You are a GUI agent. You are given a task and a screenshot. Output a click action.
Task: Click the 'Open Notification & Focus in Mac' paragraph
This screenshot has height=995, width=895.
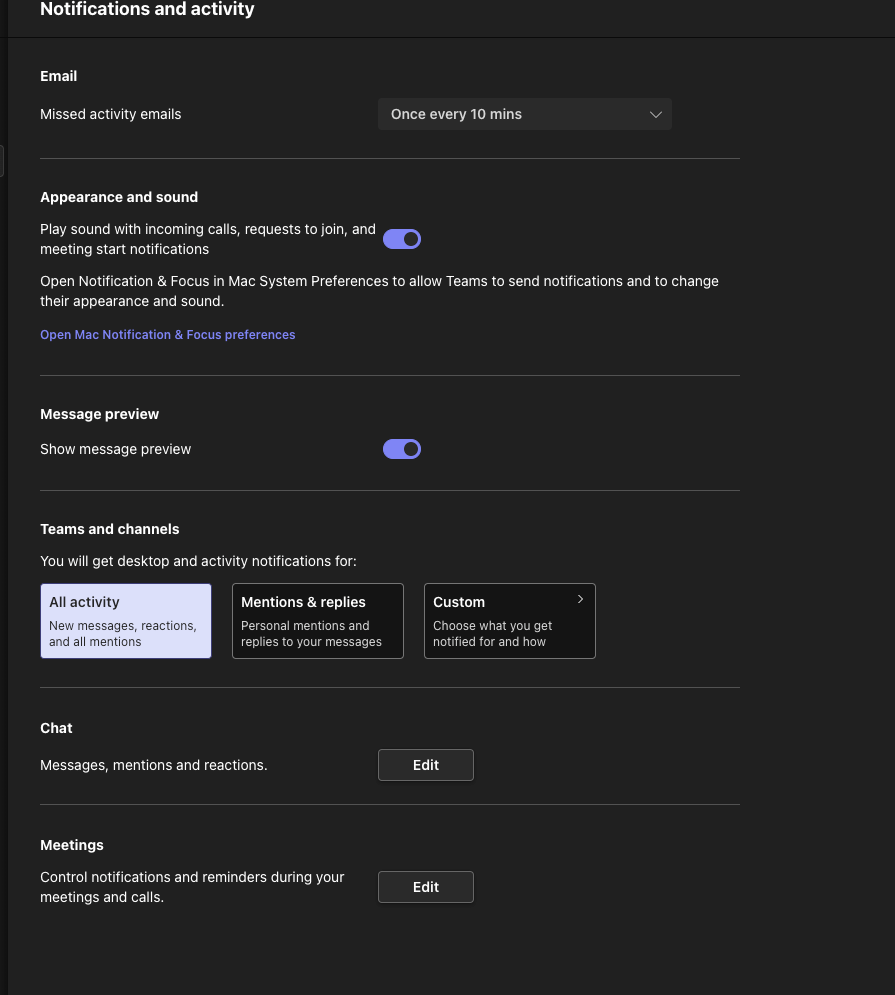pos(380,291)
